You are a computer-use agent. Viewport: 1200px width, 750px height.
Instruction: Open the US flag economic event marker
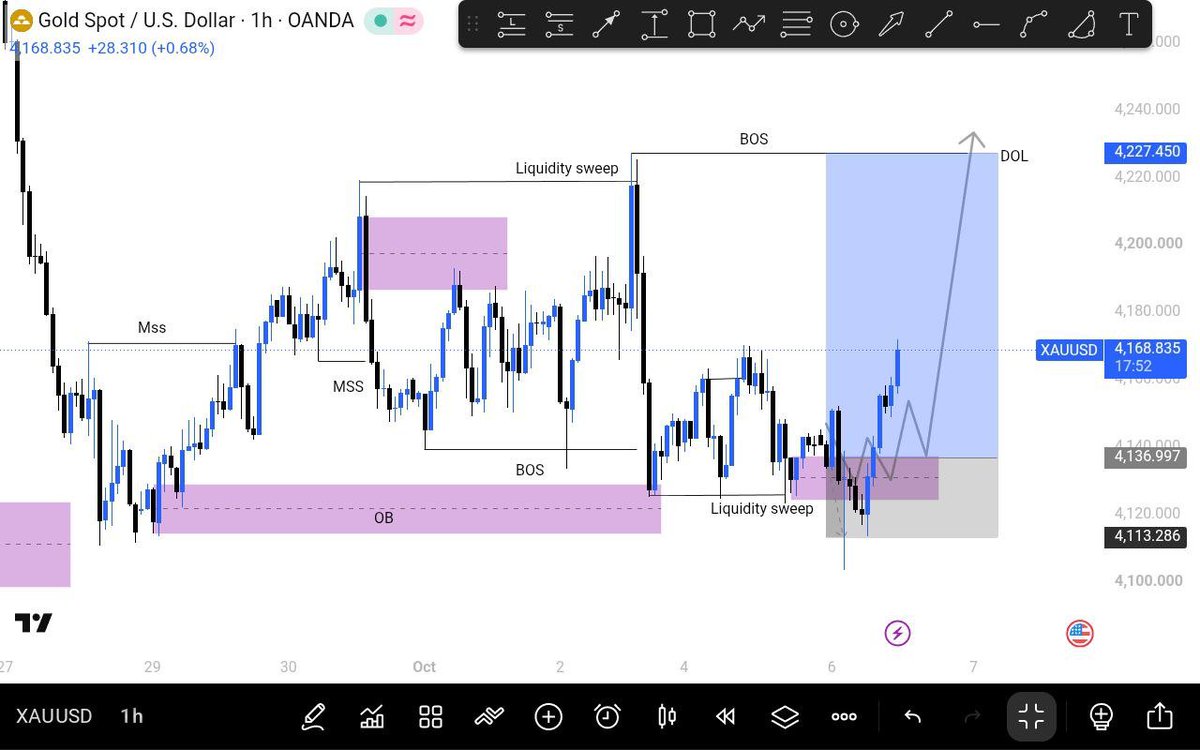coord(1079,632)
